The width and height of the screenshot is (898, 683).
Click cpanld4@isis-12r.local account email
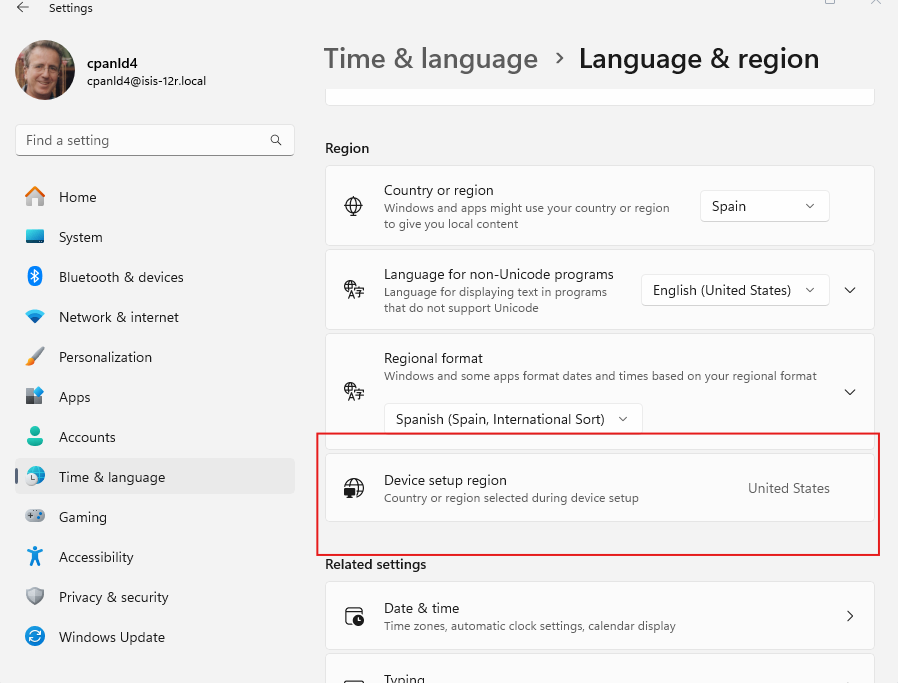click(x=147, y=81)
